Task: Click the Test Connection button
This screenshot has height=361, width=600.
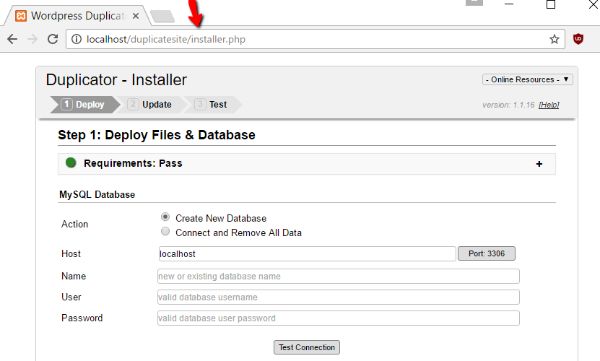Action: coord(307,347)
